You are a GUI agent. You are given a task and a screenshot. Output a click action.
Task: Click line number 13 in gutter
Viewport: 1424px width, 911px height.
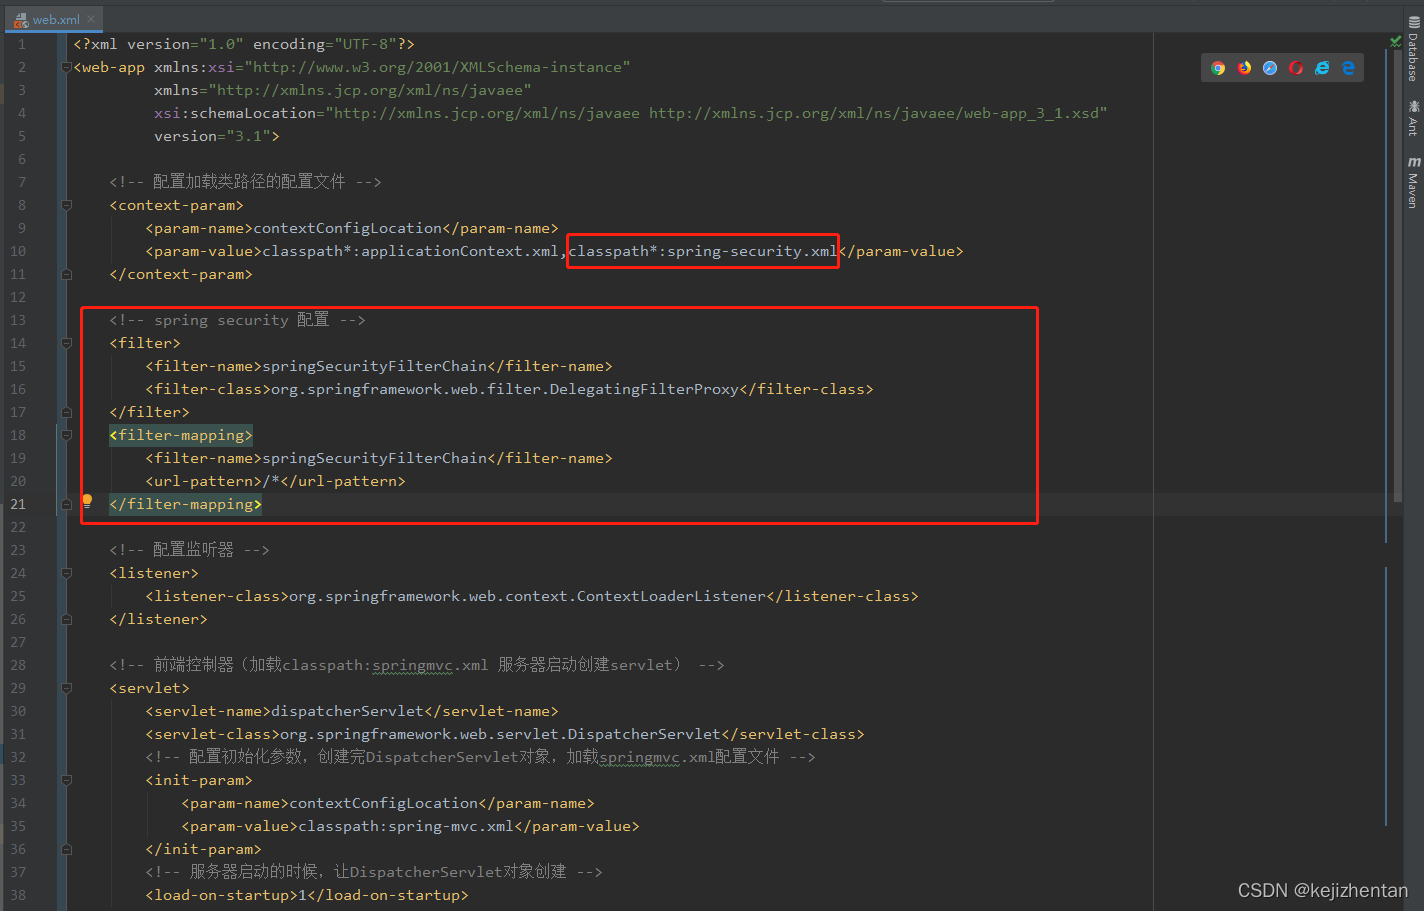pos(18,320)
